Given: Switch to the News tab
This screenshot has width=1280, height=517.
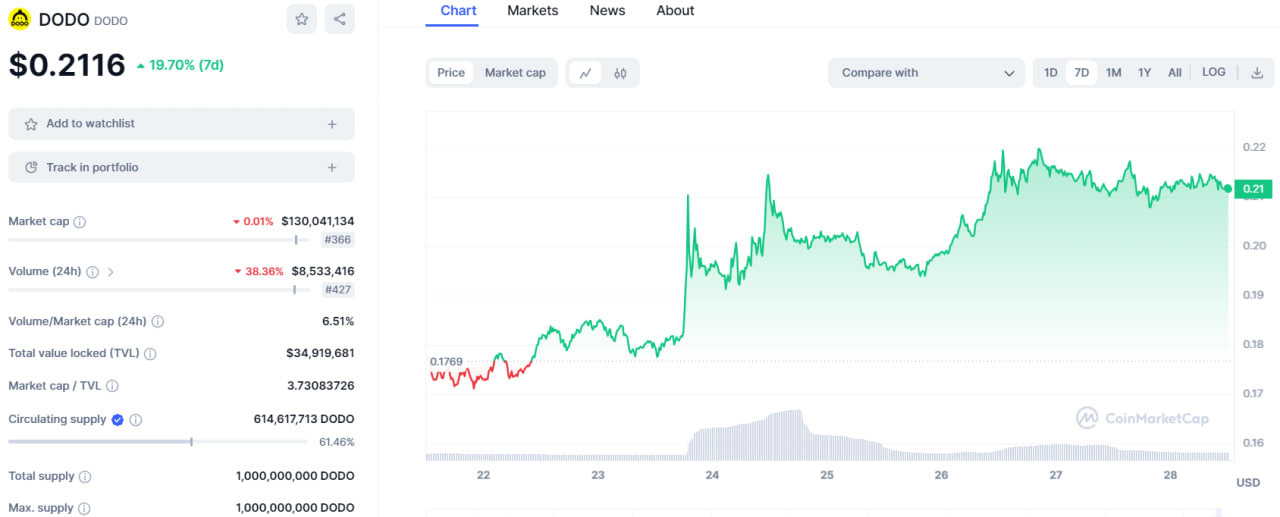Looking at the screenshot, I should (x=607, y=11).
